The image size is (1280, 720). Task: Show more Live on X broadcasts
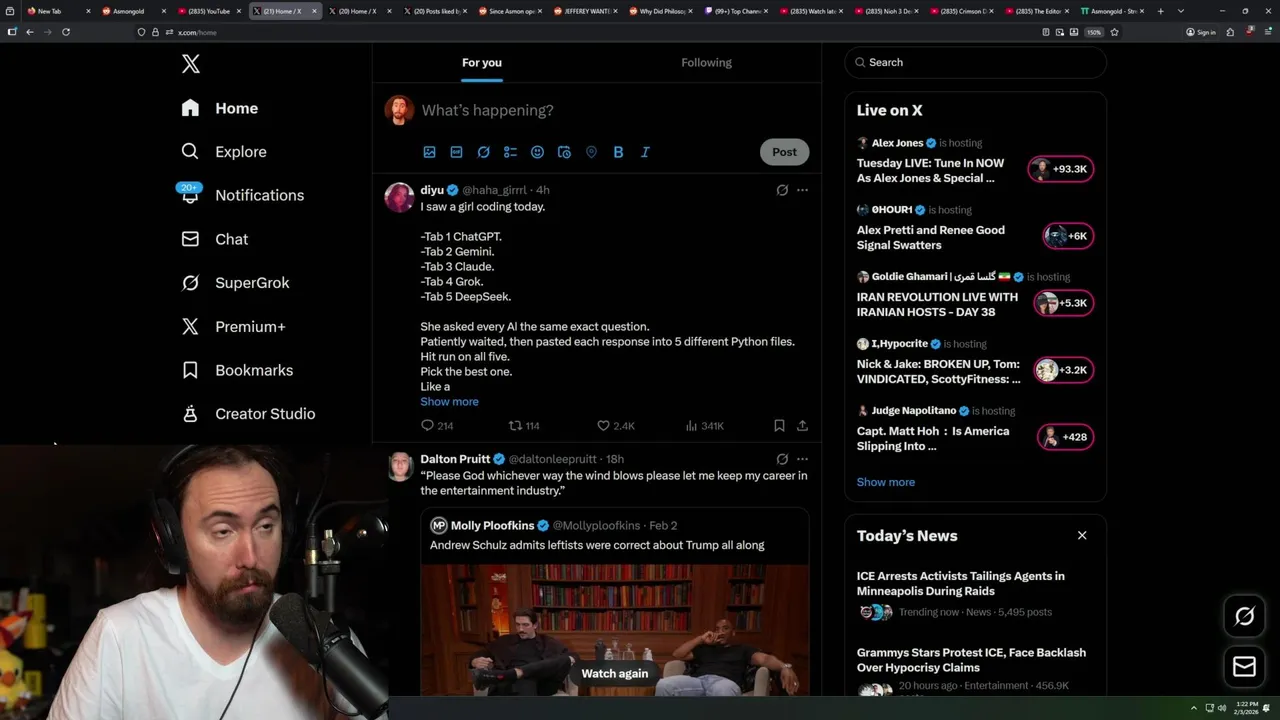(885, 482)
